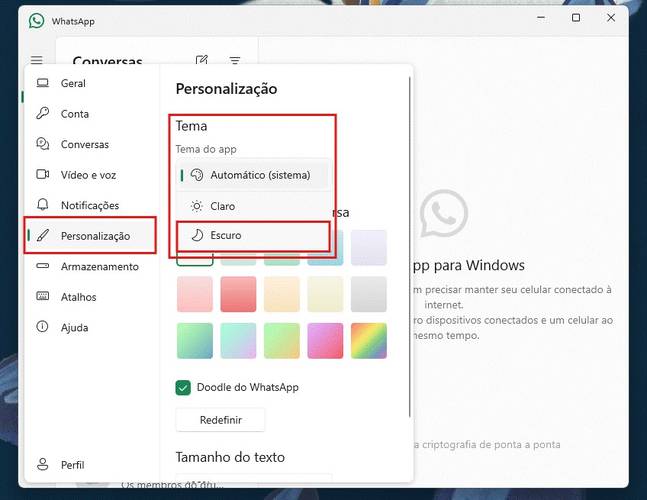Open Atalhos keyboard shortcuts section

(90, 297)
